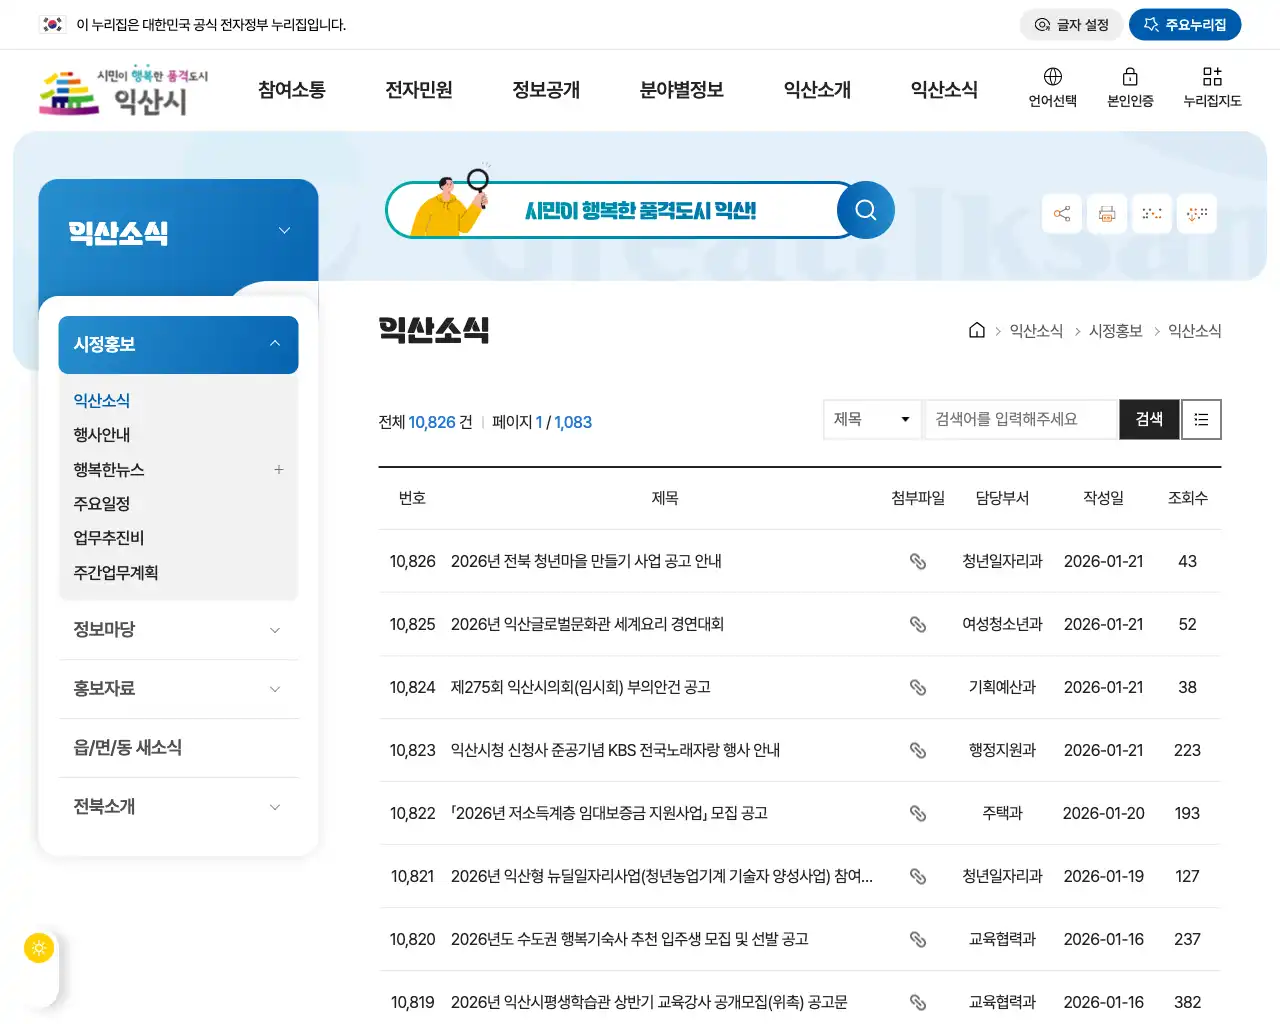Open the QR code icon
Image resolution: width=1280 pixels, height=1024 pixels.
pyautogui.click(x=1151, y=213)
